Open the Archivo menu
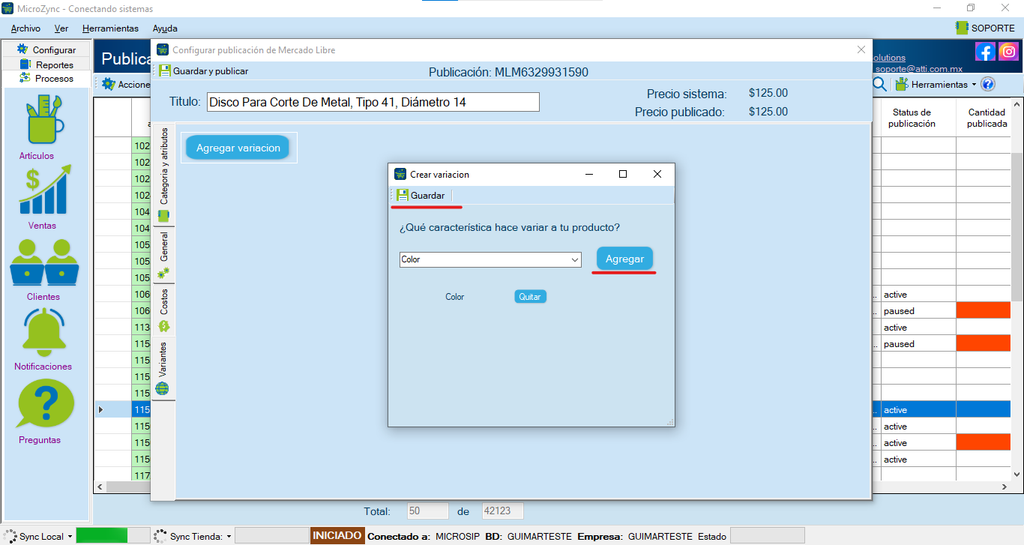The height and width of the screenshot is (545, 1024). pyautogui.click(x=25, y=28)
